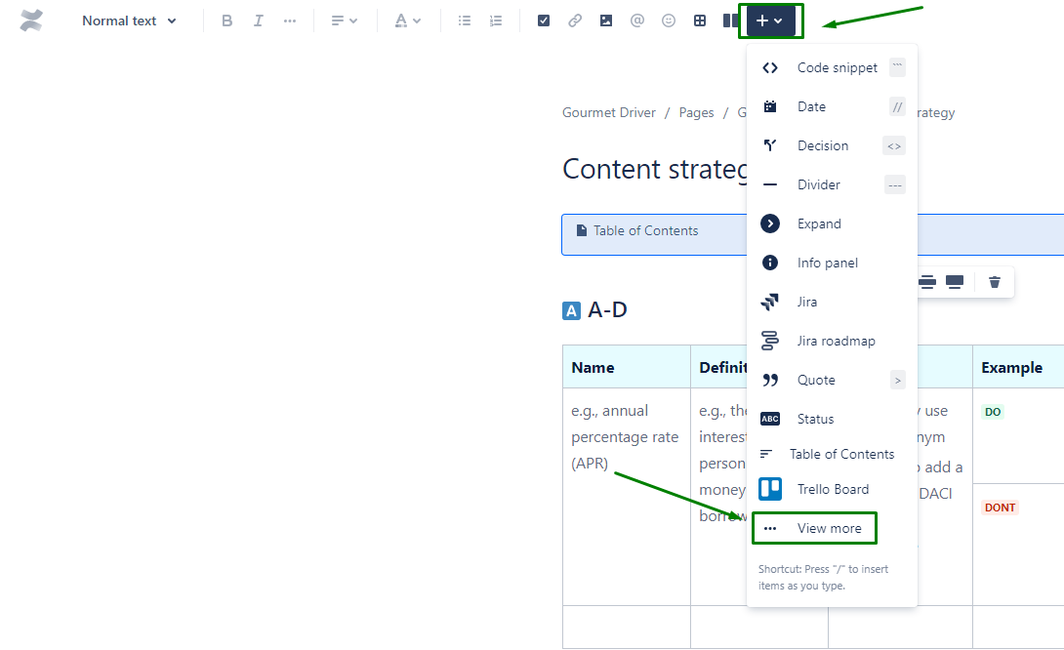
Task: Insert a layouts section
Action: (730, 21)
